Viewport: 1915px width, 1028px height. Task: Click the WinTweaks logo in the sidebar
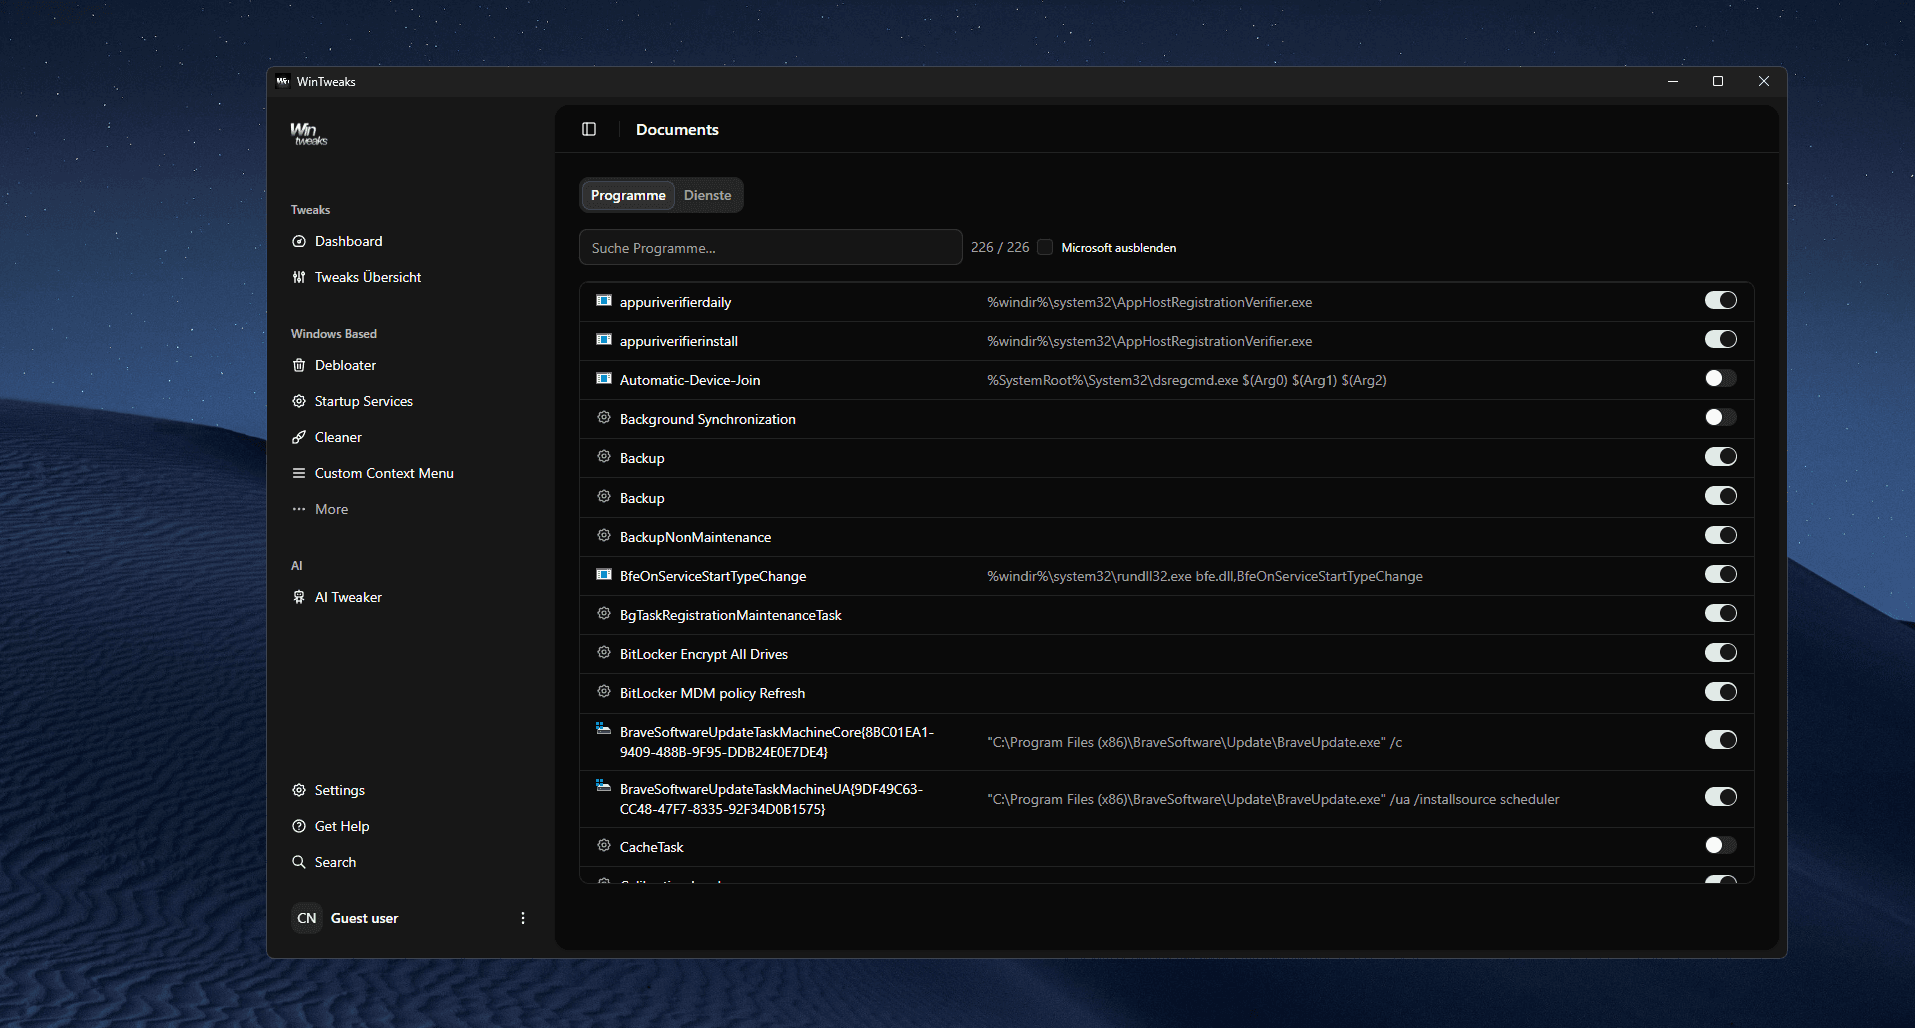309,134
